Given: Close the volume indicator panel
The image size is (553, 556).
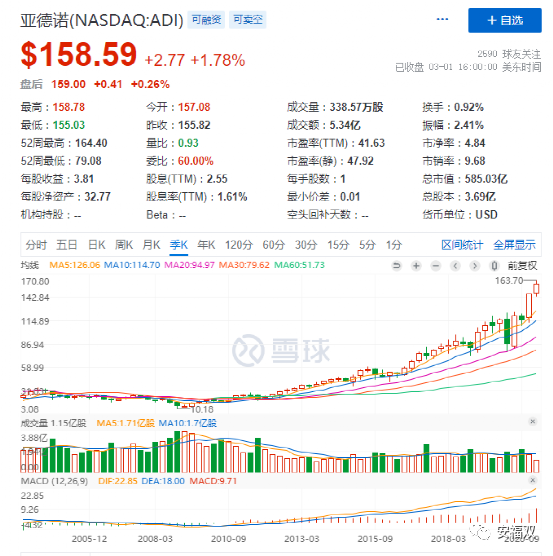Looking at the screenshot, I should point(532,421).
